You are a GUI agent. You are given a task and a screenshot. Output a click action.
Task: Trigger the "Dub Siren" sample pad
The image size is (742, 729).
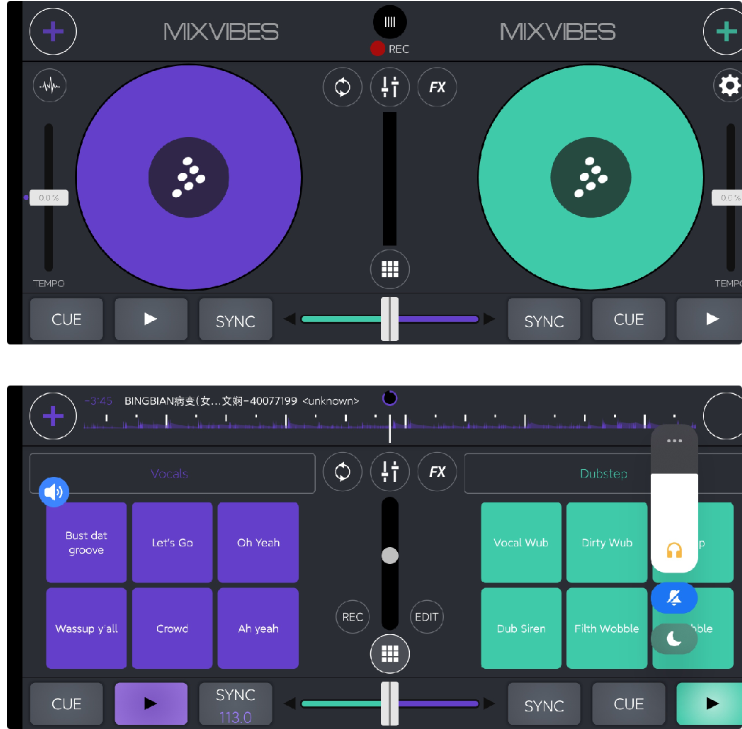point(521,628)
